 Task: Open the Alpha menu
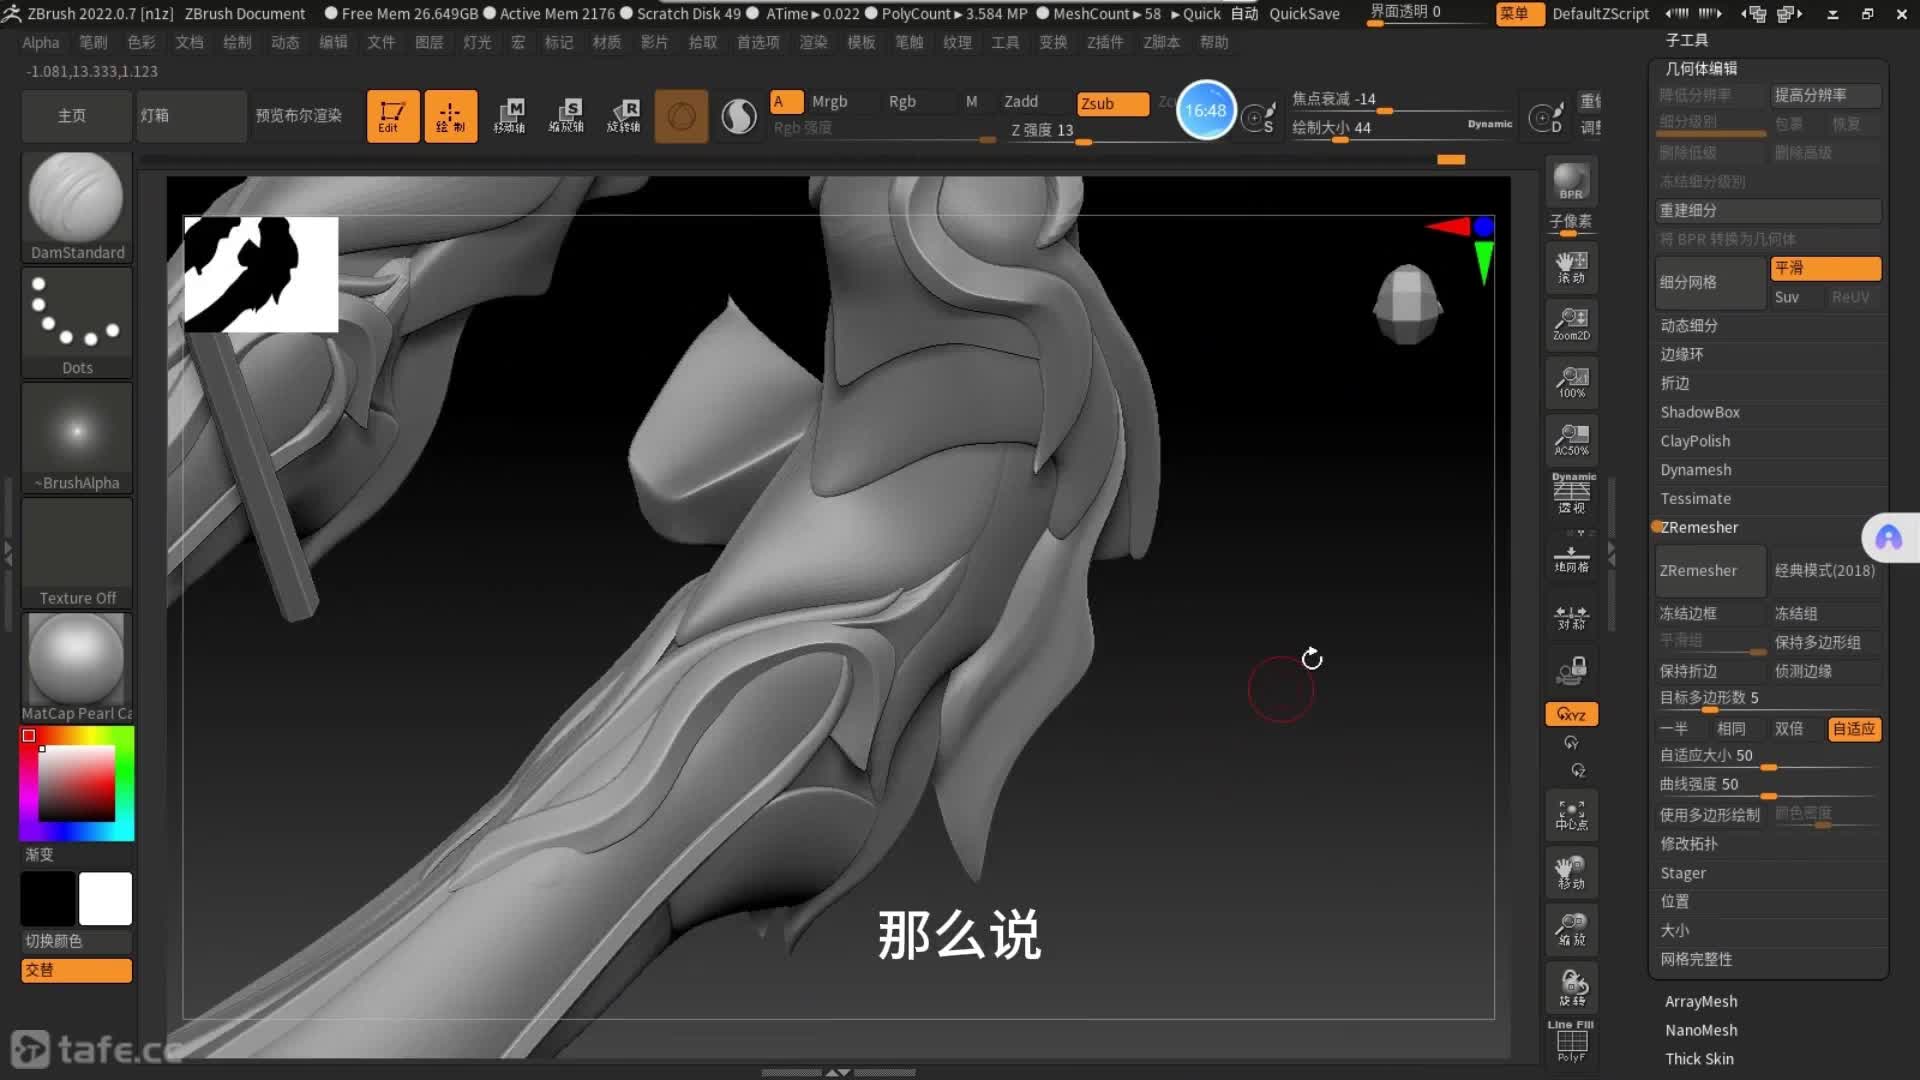(41, 42)
